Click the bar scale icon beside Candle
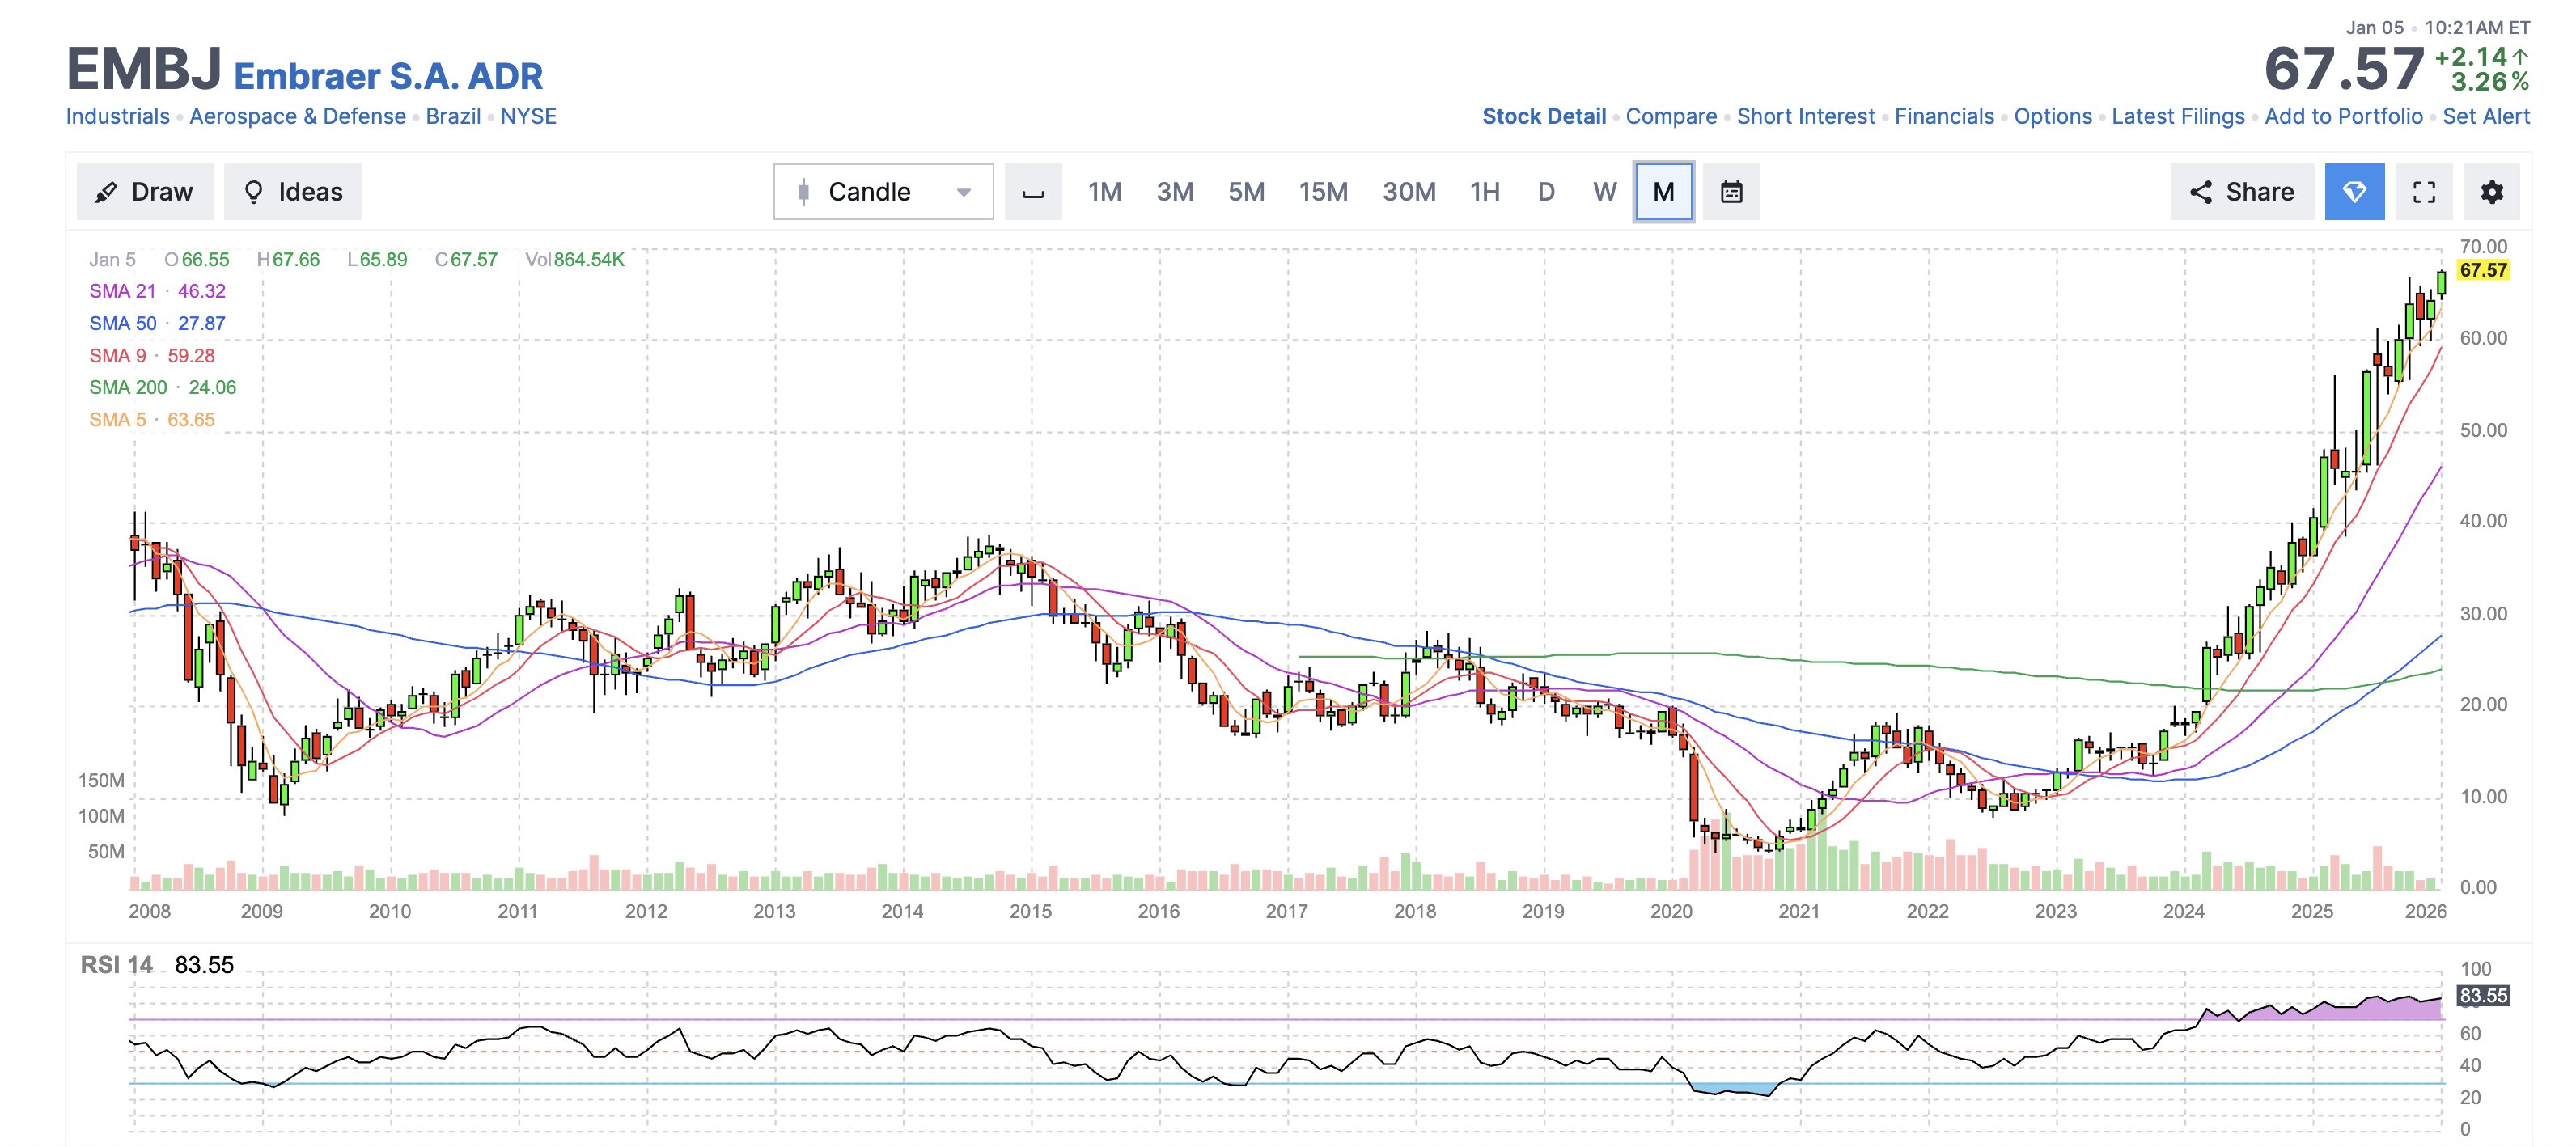The height and width of the screenshot is (1147, 2576). tap(1033, 192)
